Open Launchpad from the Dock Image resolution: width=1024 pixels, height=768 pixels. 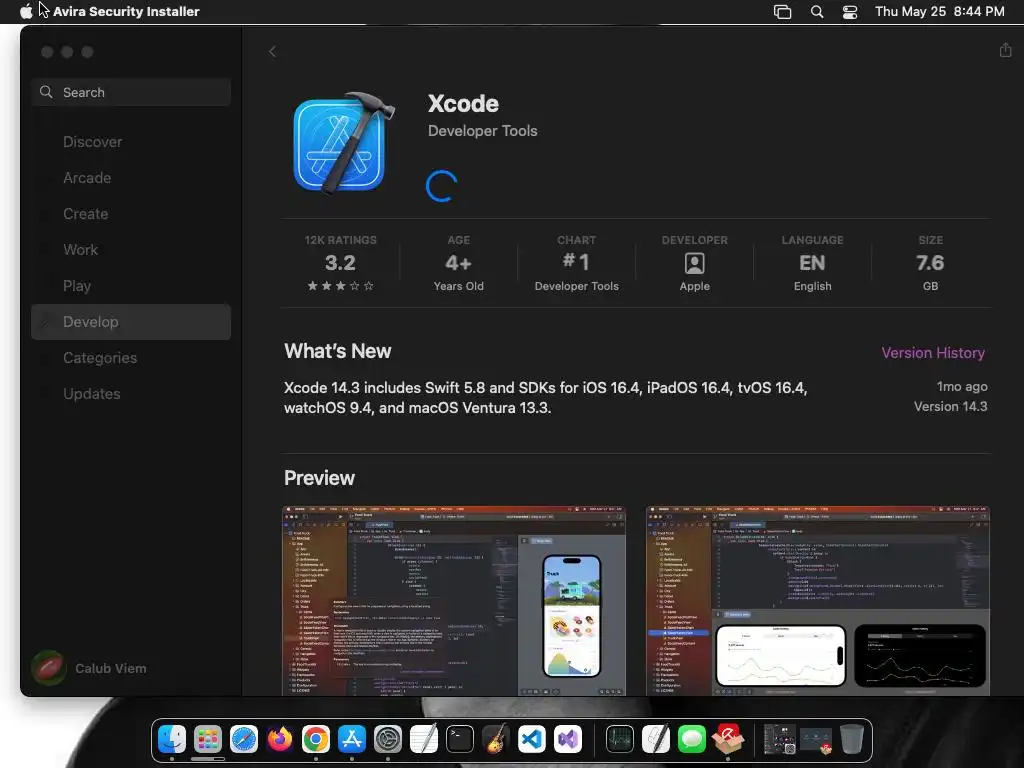click(208, 739)
